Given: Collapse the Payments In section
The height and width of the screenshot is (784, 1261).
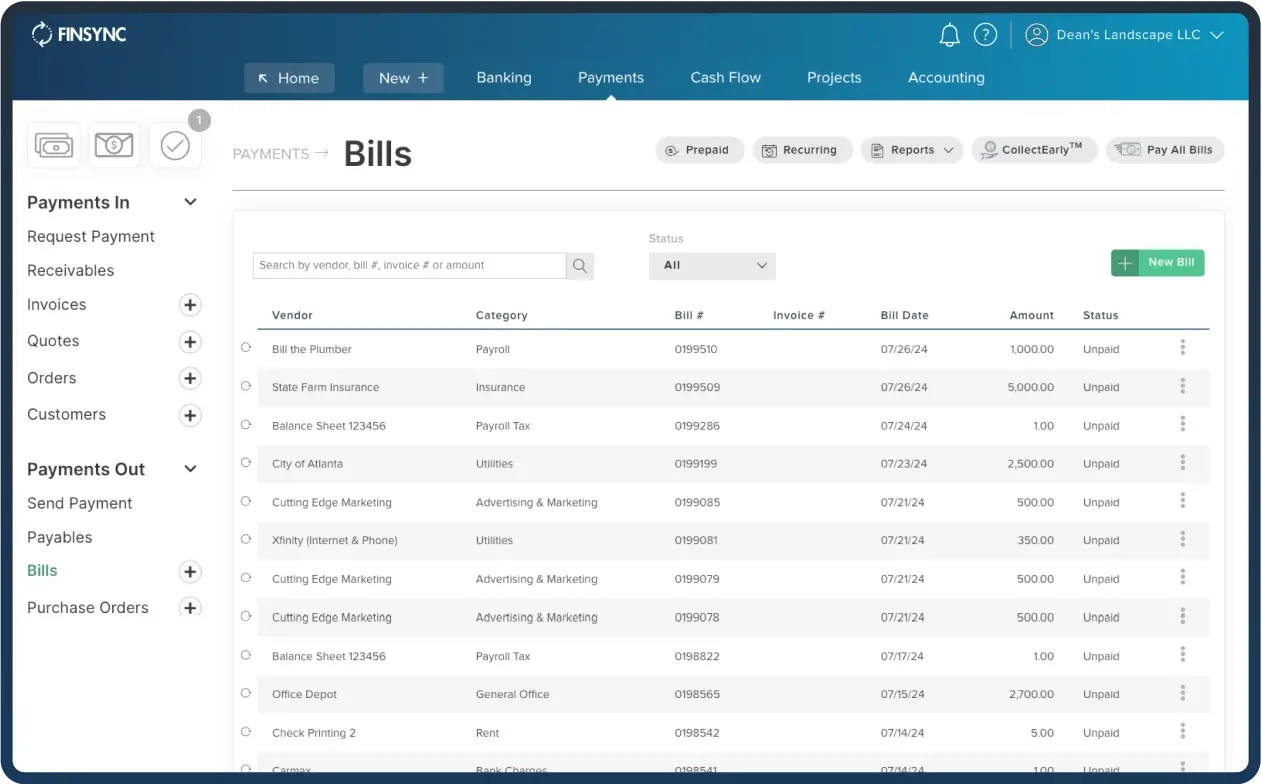Looking at the screenshot, I should click(190, 201).
